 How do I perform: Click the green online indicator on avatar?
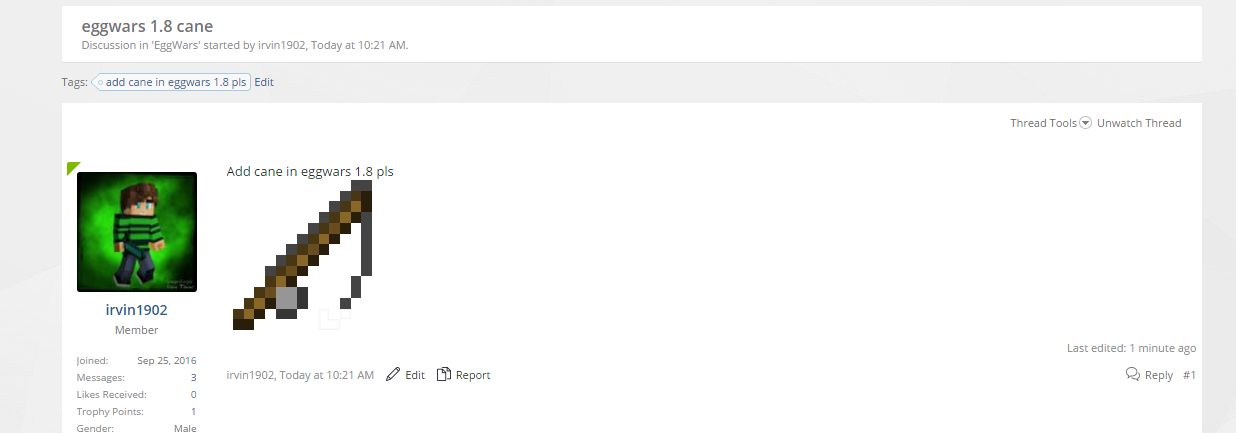coord(73,168)
